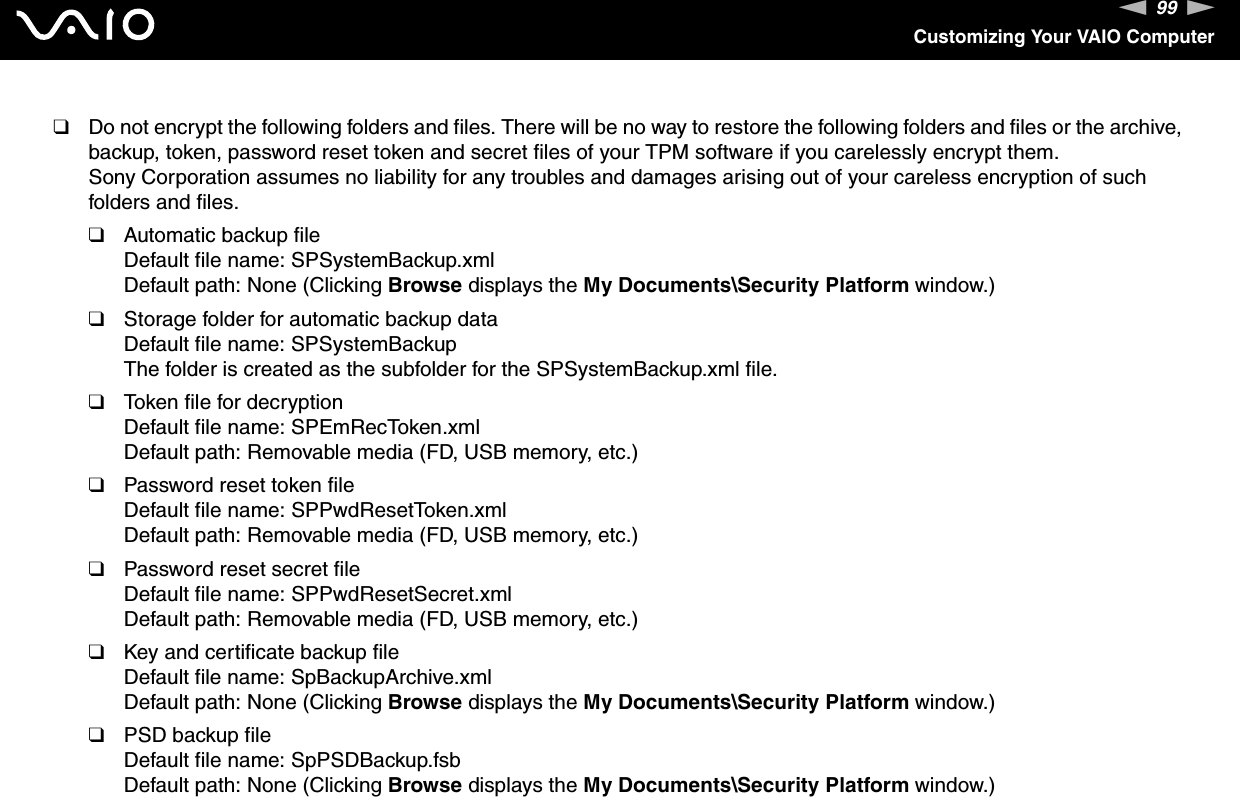Click the VAIO logo in the header
The height and width of the screenshot is (797, 1240).
tap(91, 24)
